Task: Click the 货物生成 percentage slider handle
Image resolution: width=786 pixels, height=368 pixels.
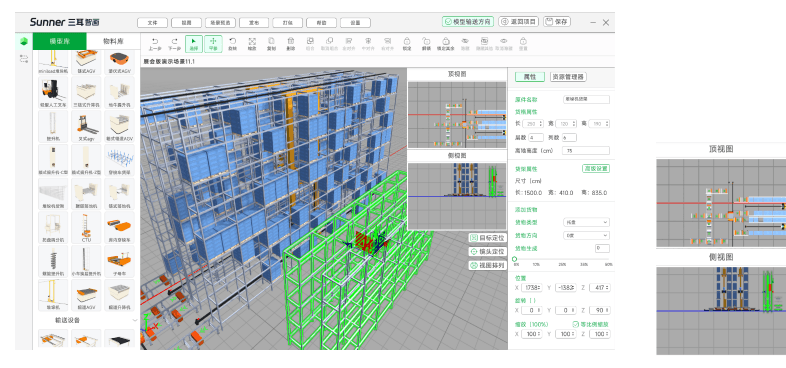Action: pos(515,259)
